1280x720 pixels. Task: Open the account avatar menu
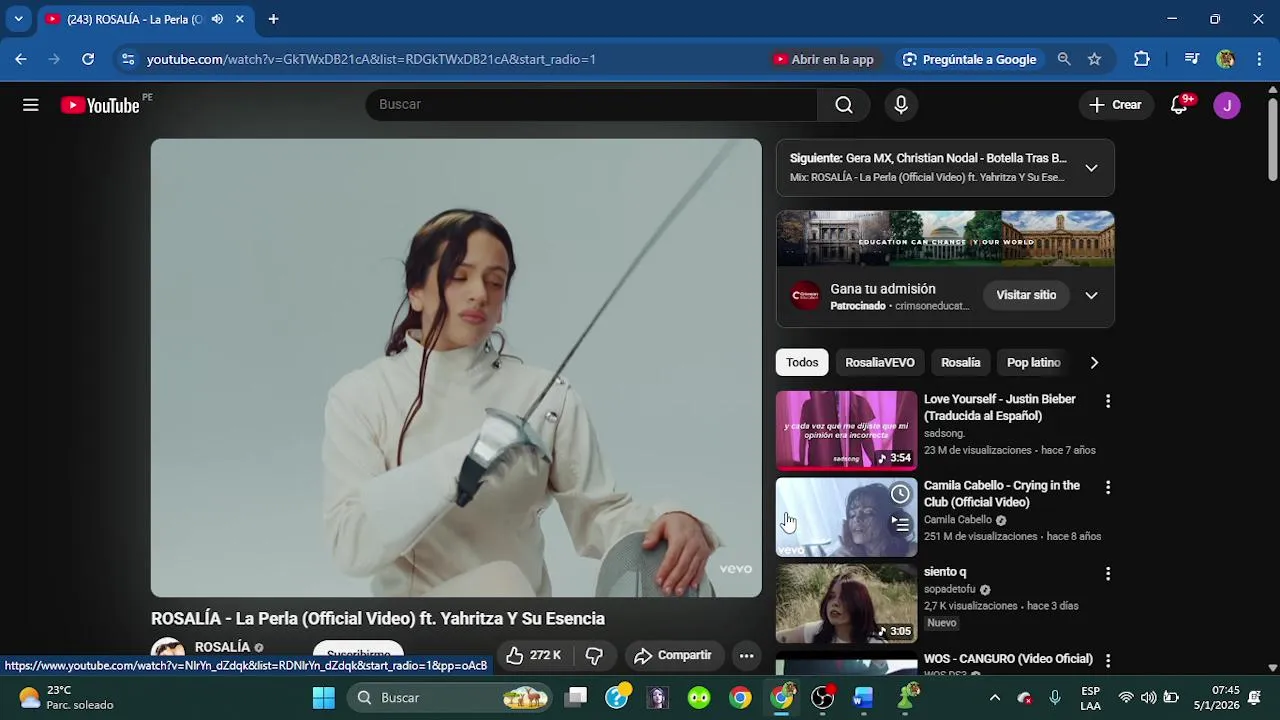[1227, 105]
